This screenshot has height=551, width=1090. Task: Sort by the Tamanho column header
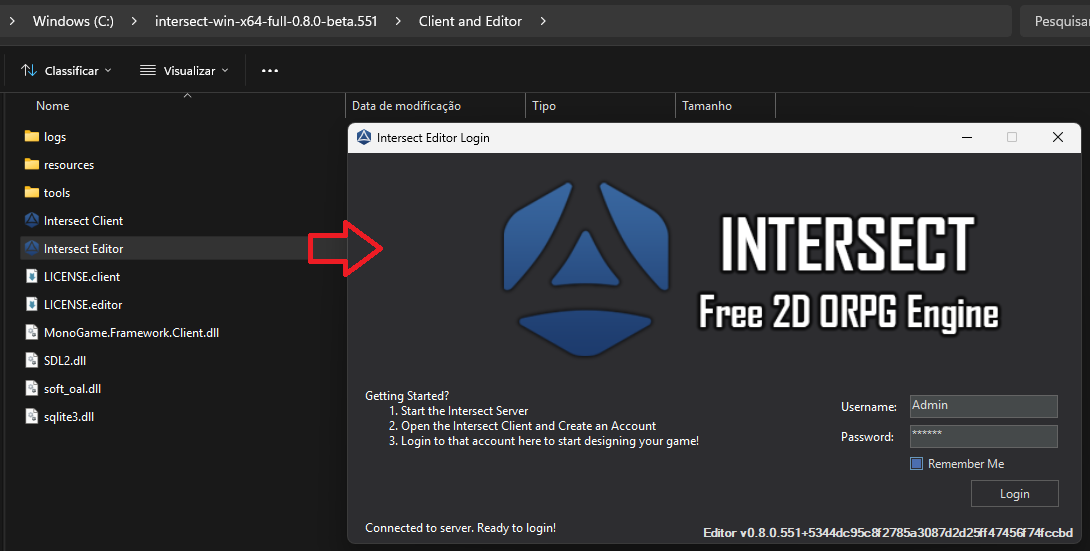707,106
